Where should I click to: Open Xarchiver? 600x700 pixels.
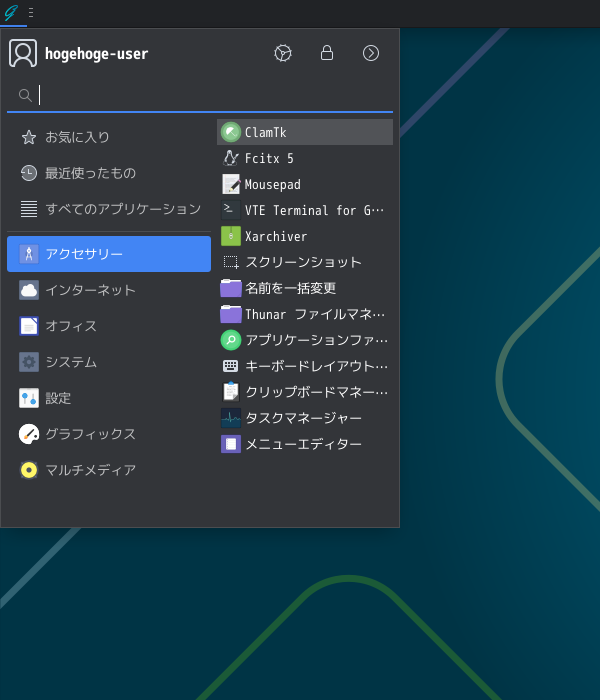click(x=305, y=236)
